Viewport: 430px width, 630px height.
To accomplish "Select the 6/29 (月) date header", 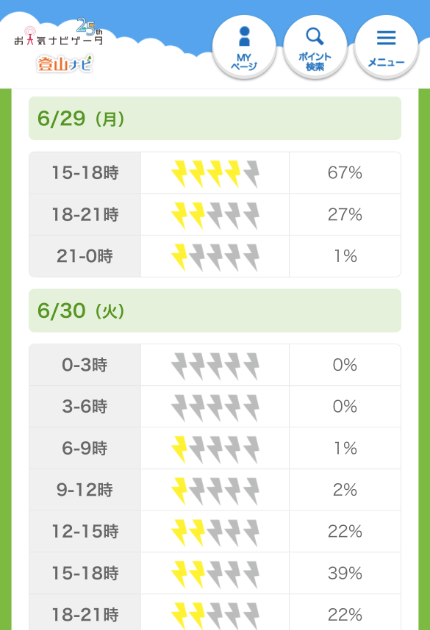I will point(215,119).
